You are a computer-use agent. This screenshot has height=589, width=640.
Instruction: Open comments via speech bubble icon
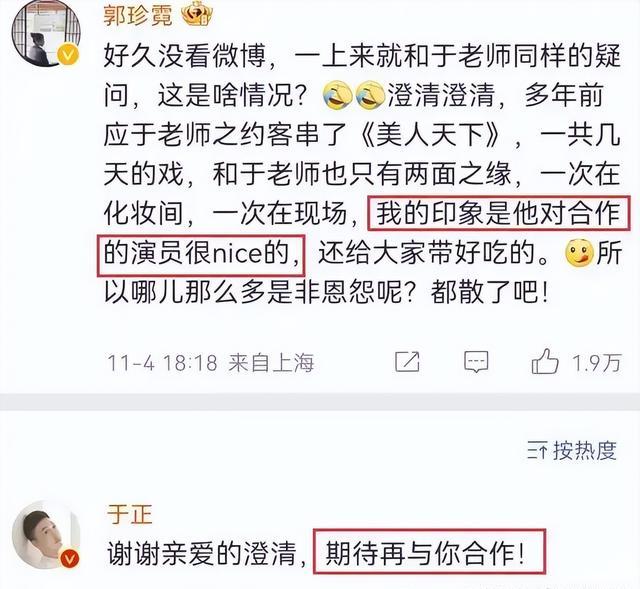click(x=476, y=362)
